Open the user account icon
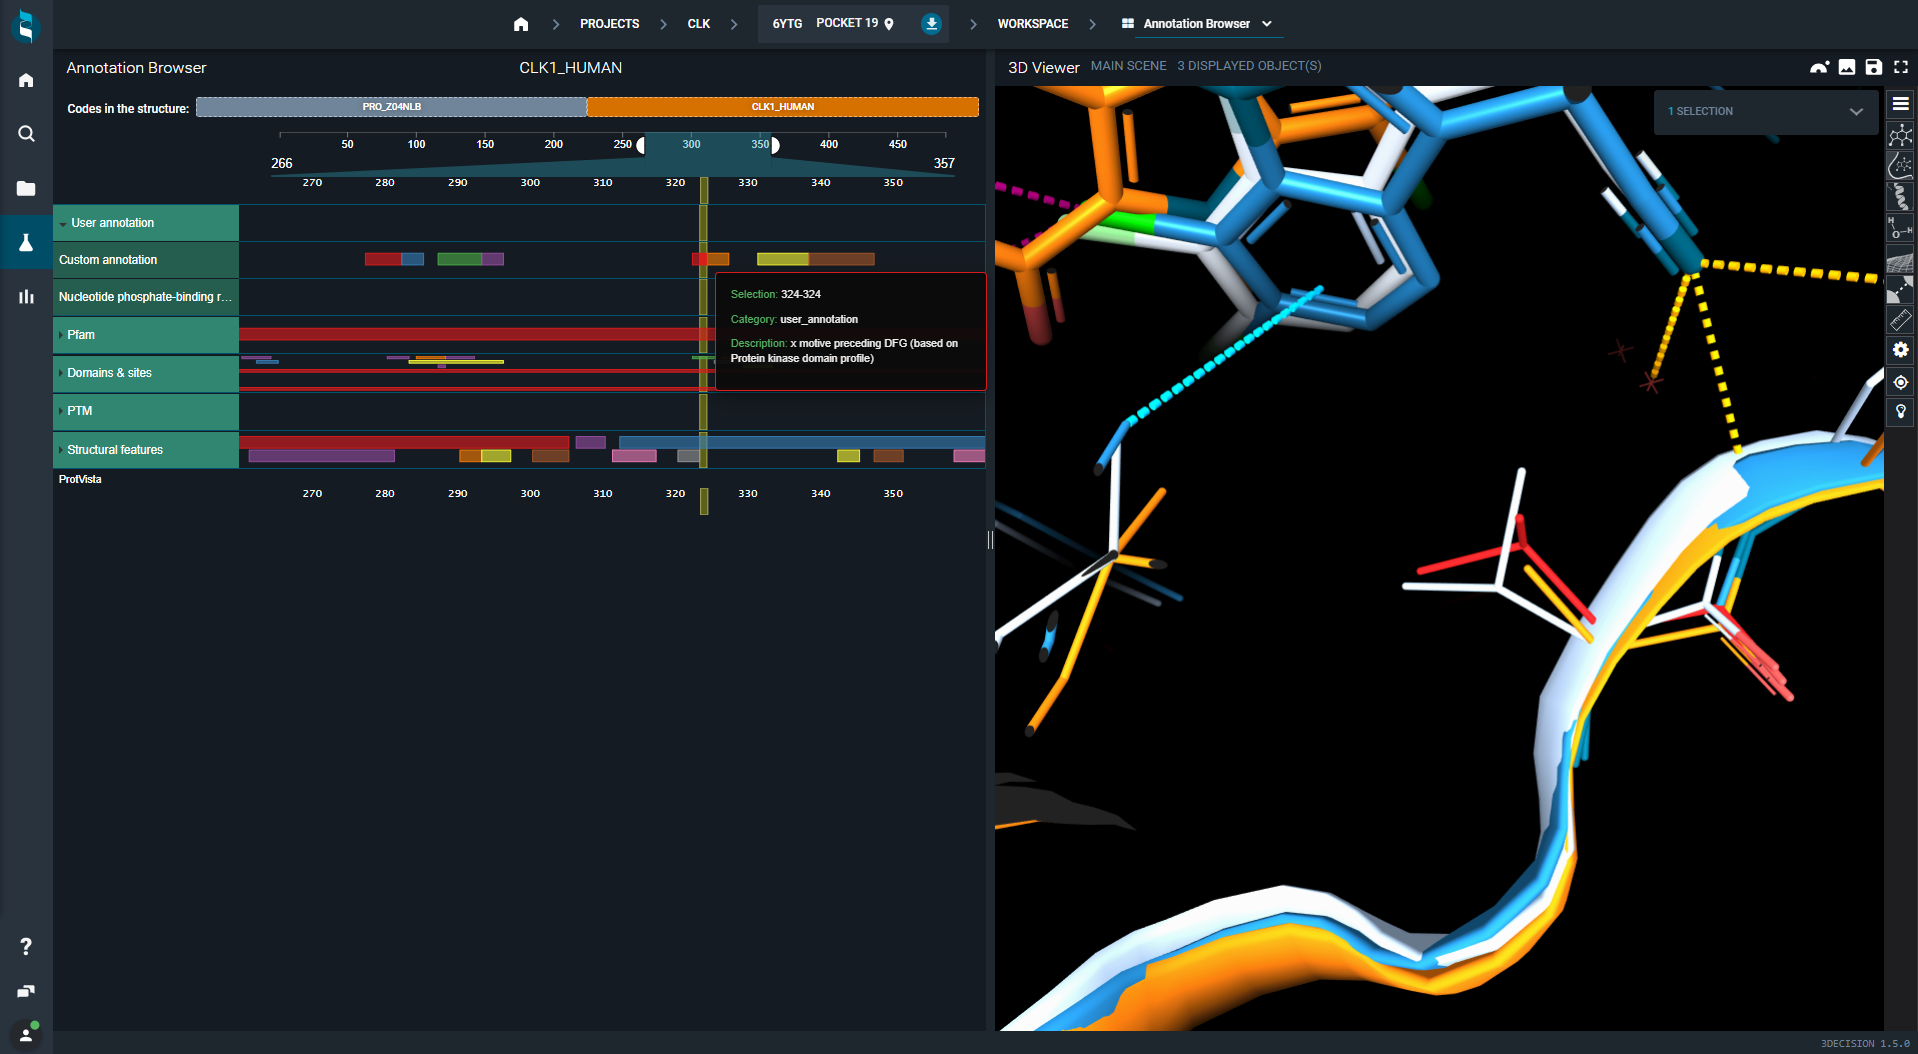Viewport: 1918px width, 1054px height. (x=26, y=1033)
